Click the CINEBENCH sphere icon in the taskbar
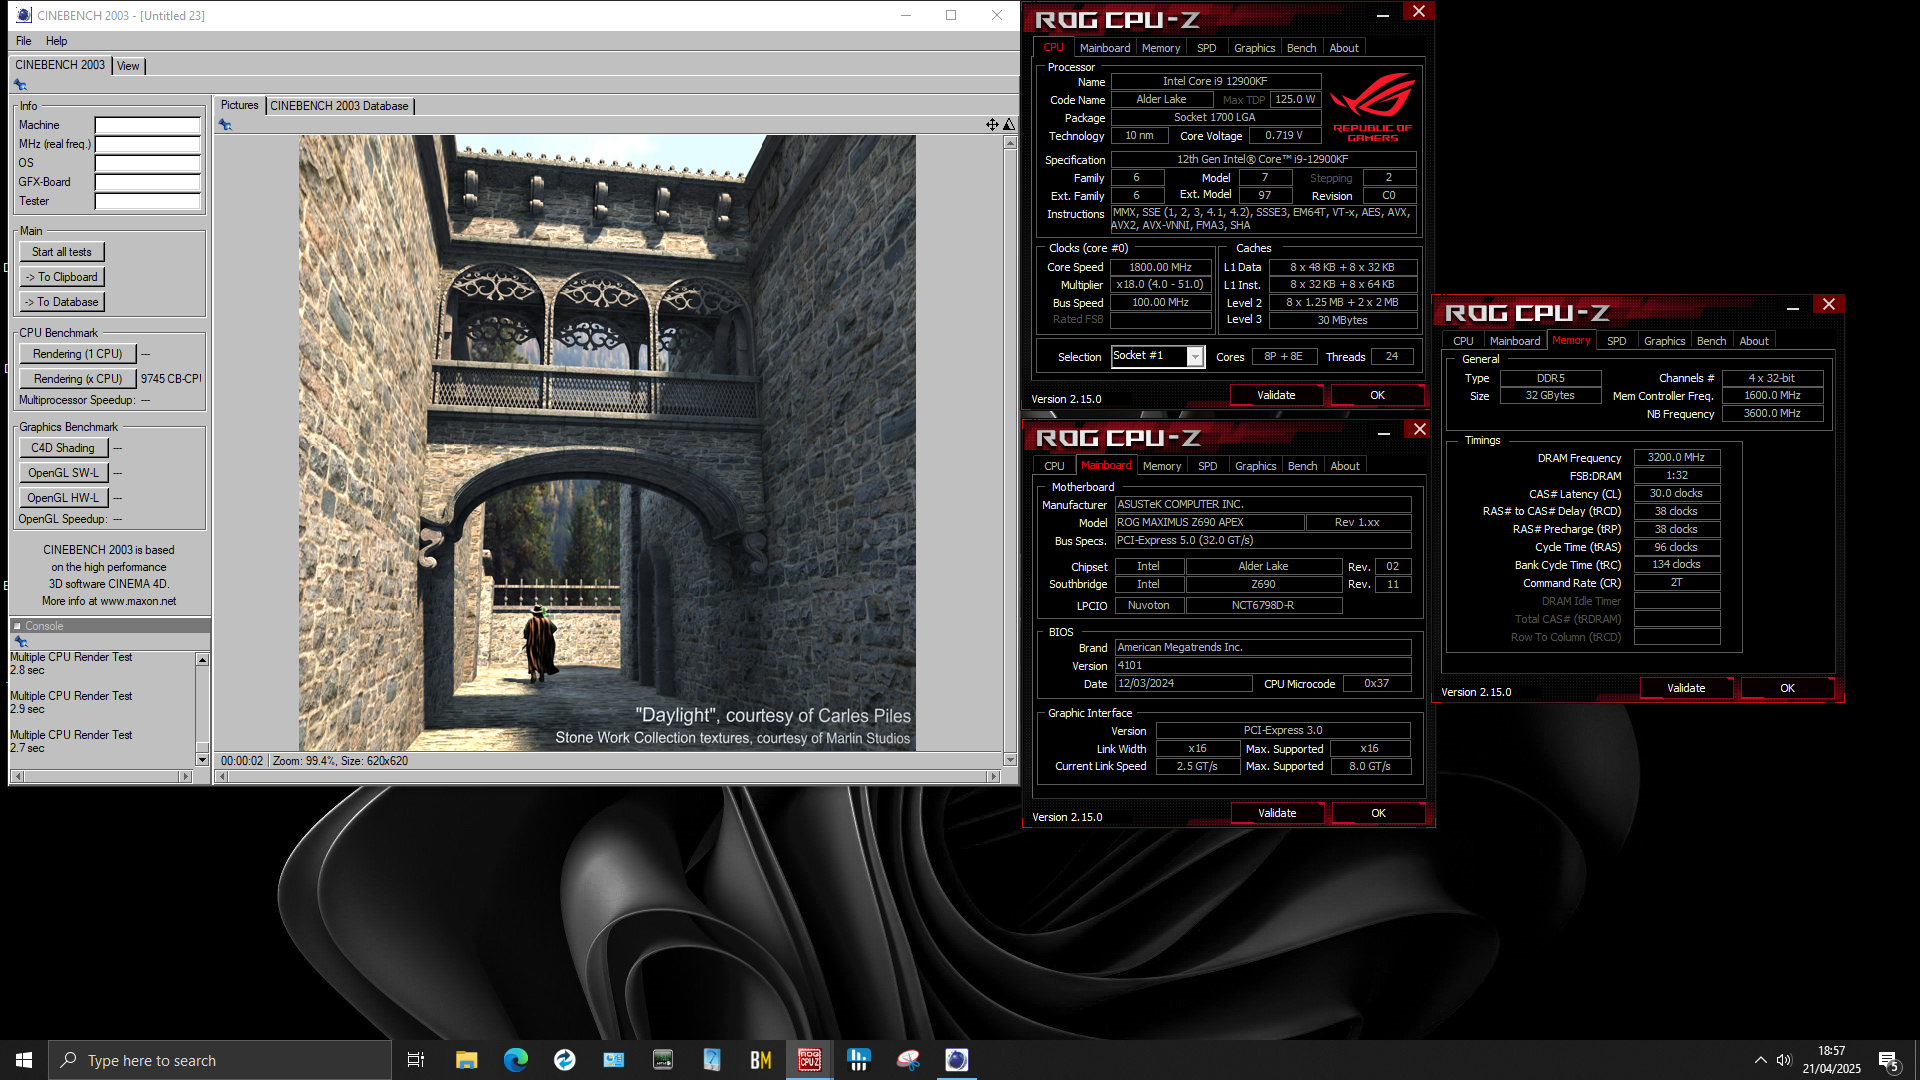The image size is (1920, 1080). 957,1060
